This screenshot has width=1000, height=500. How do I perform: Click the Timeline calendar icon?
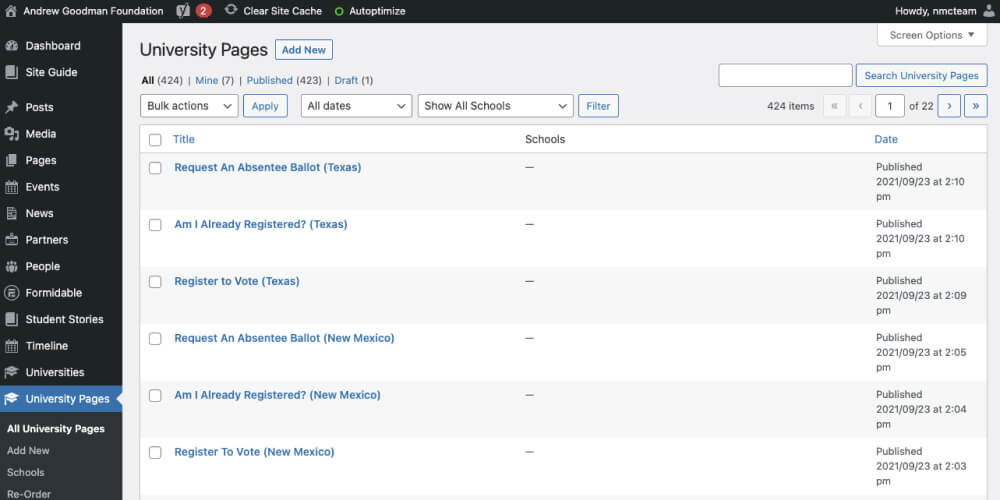(x=11, y=346)
